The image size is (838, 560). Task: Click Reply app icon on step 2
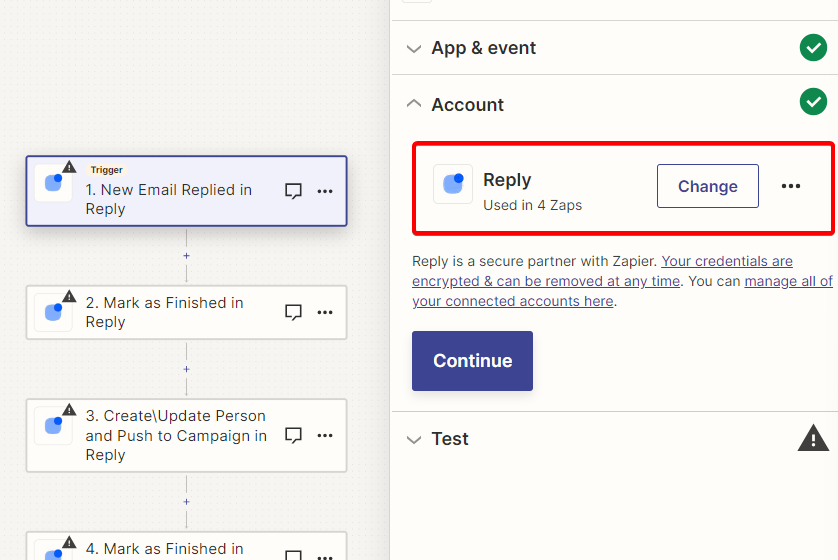point(53,312)
